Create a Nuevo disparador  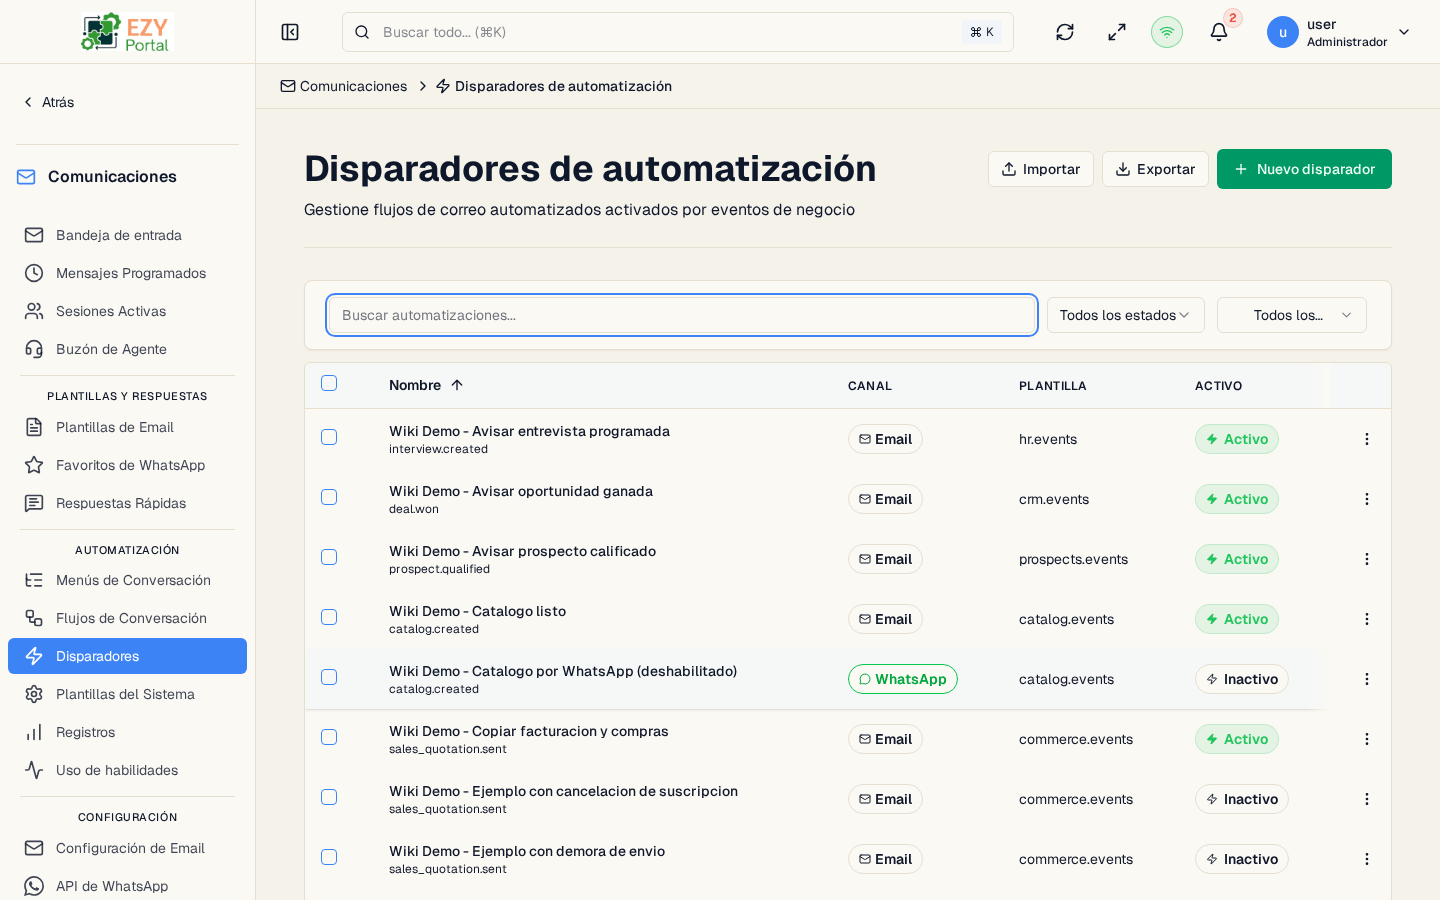1304,169
